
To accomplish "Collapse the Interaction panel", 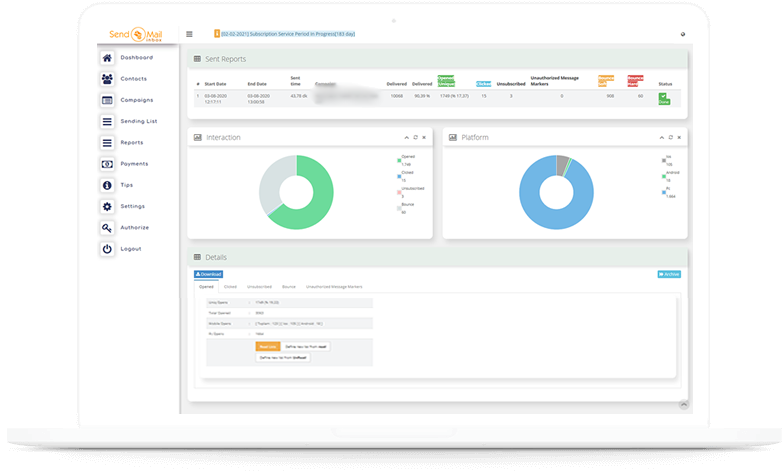I will (x=407, y=137).
